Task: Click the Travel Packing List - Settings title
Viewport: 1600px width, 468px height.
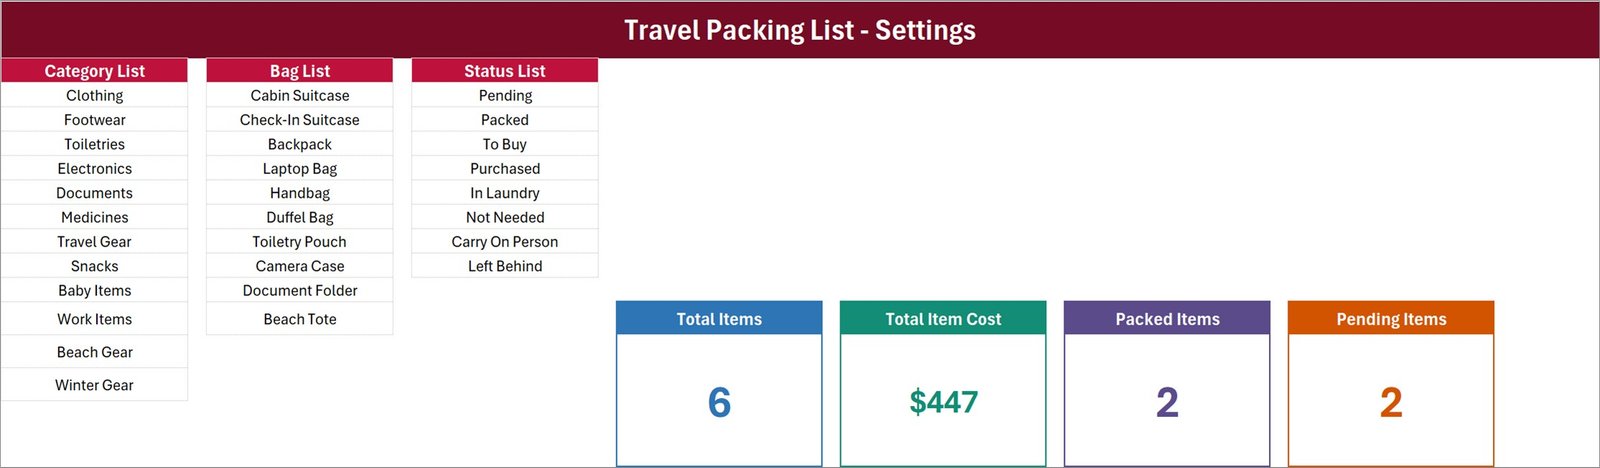Action: [x=800, y=30]
